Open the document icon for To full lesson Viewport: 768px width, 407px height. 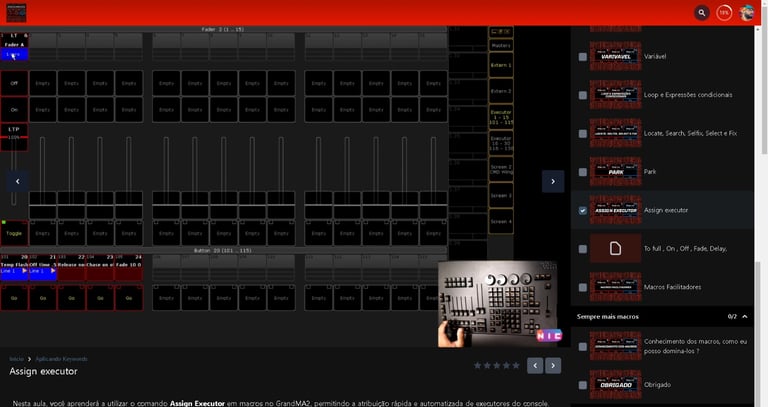point(615,248)
